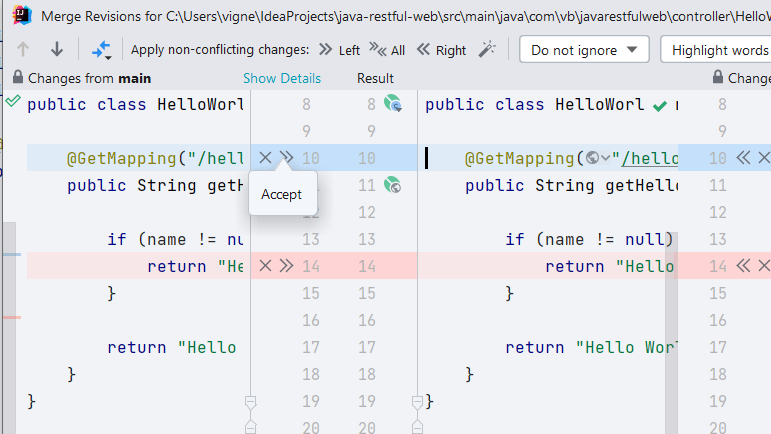Screen dimensions: 771x434
Task: Ignore left change on line 10
Action: pyautogui.click(x=265, y=158)
